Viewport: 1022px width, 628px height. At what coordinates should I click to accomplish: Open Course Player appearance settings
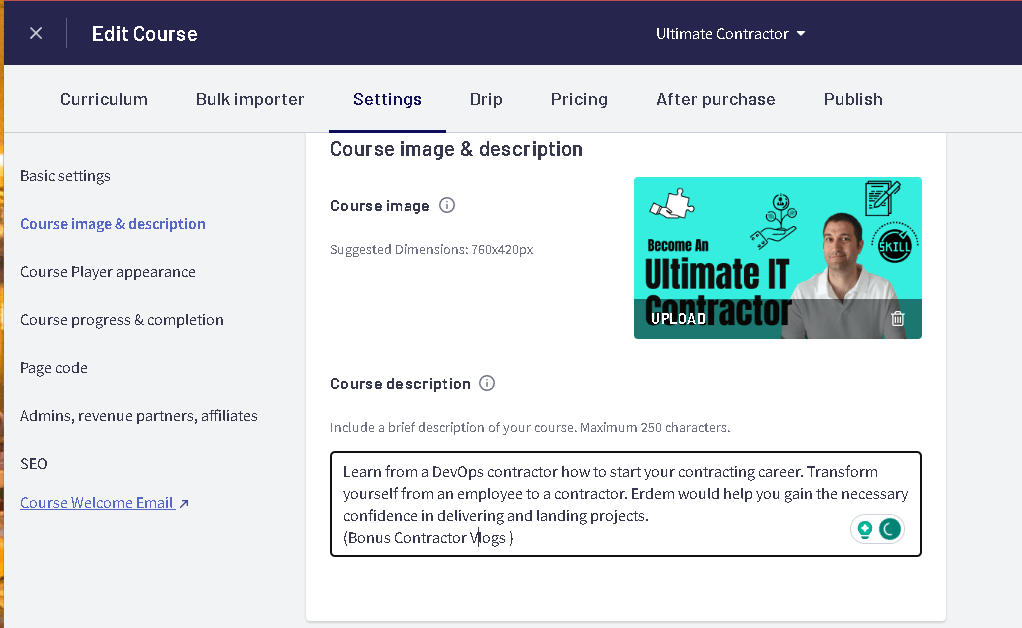(x=108, y=272)
